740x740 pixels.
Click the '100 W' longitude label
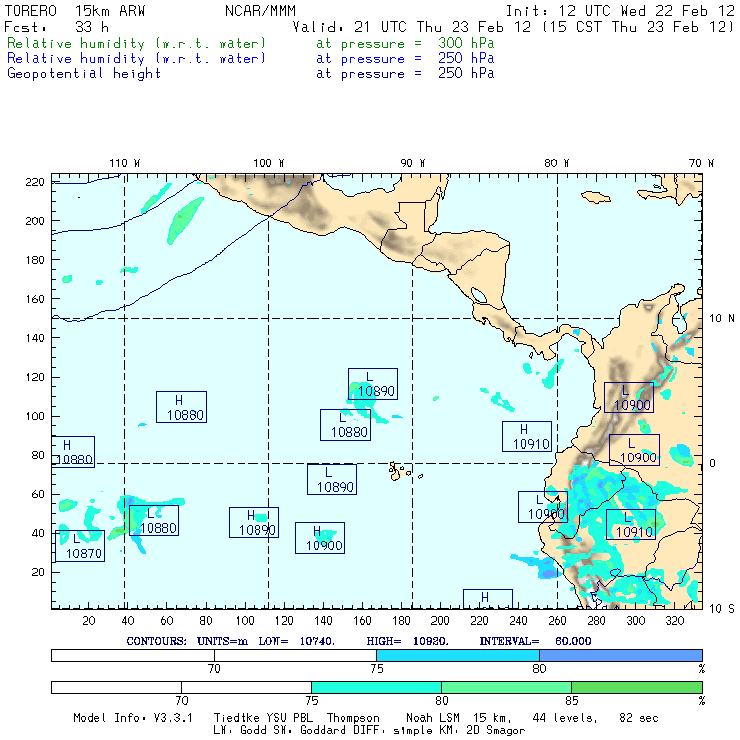click(269, 163)
